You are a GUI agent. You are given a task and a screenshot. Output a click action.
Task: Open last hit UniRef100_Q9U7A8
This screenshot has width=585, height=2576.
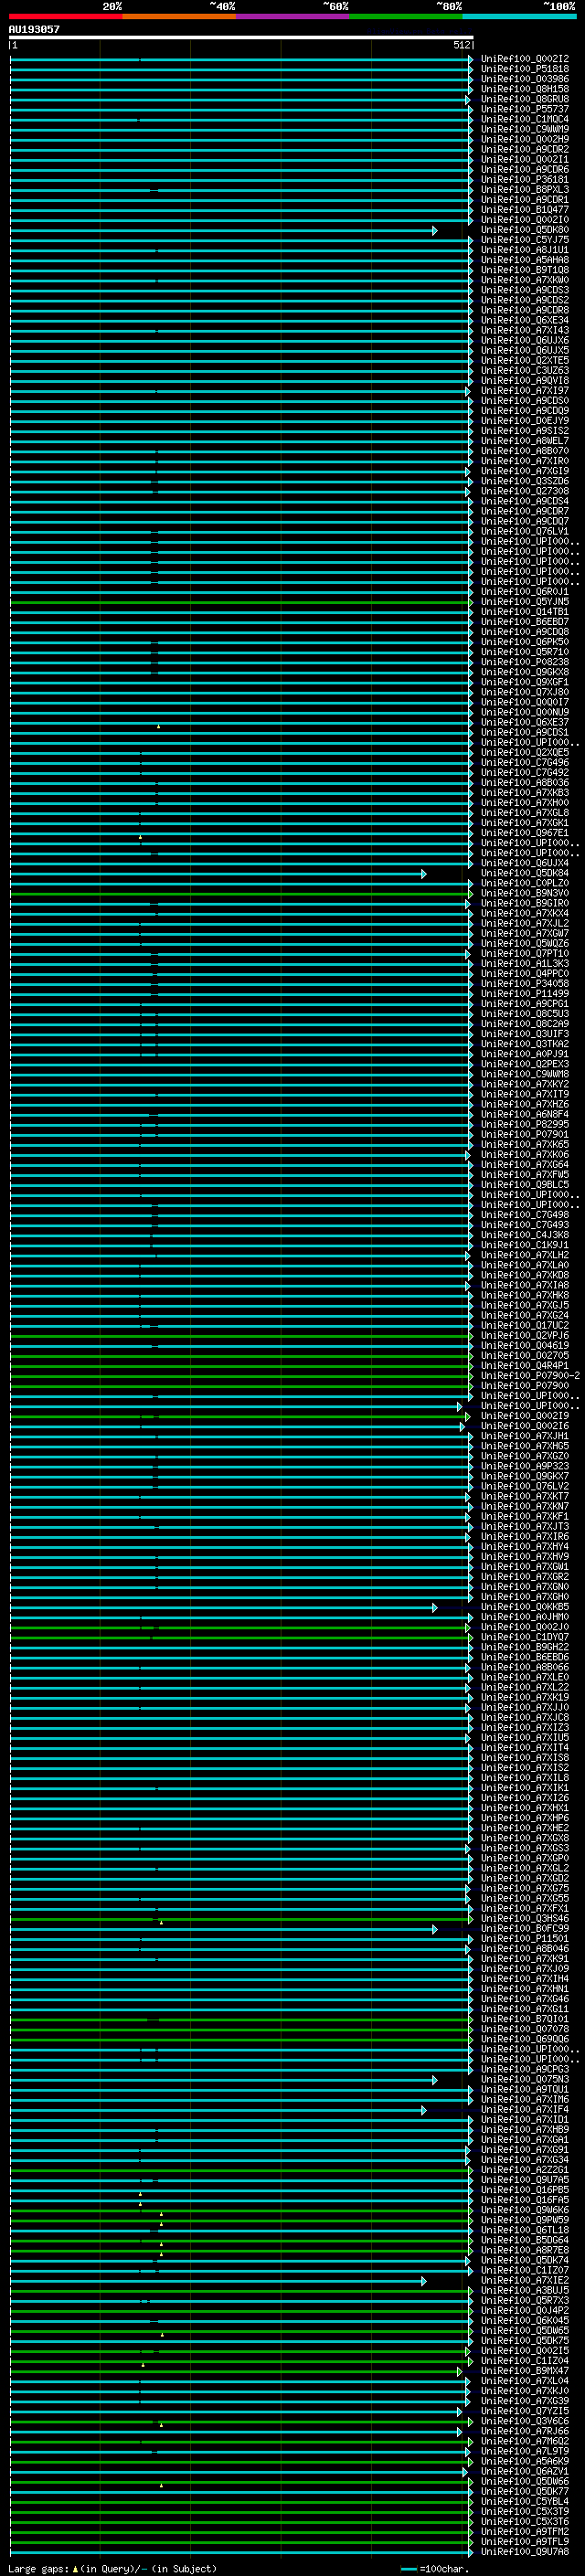click(x=525, y=2551)
